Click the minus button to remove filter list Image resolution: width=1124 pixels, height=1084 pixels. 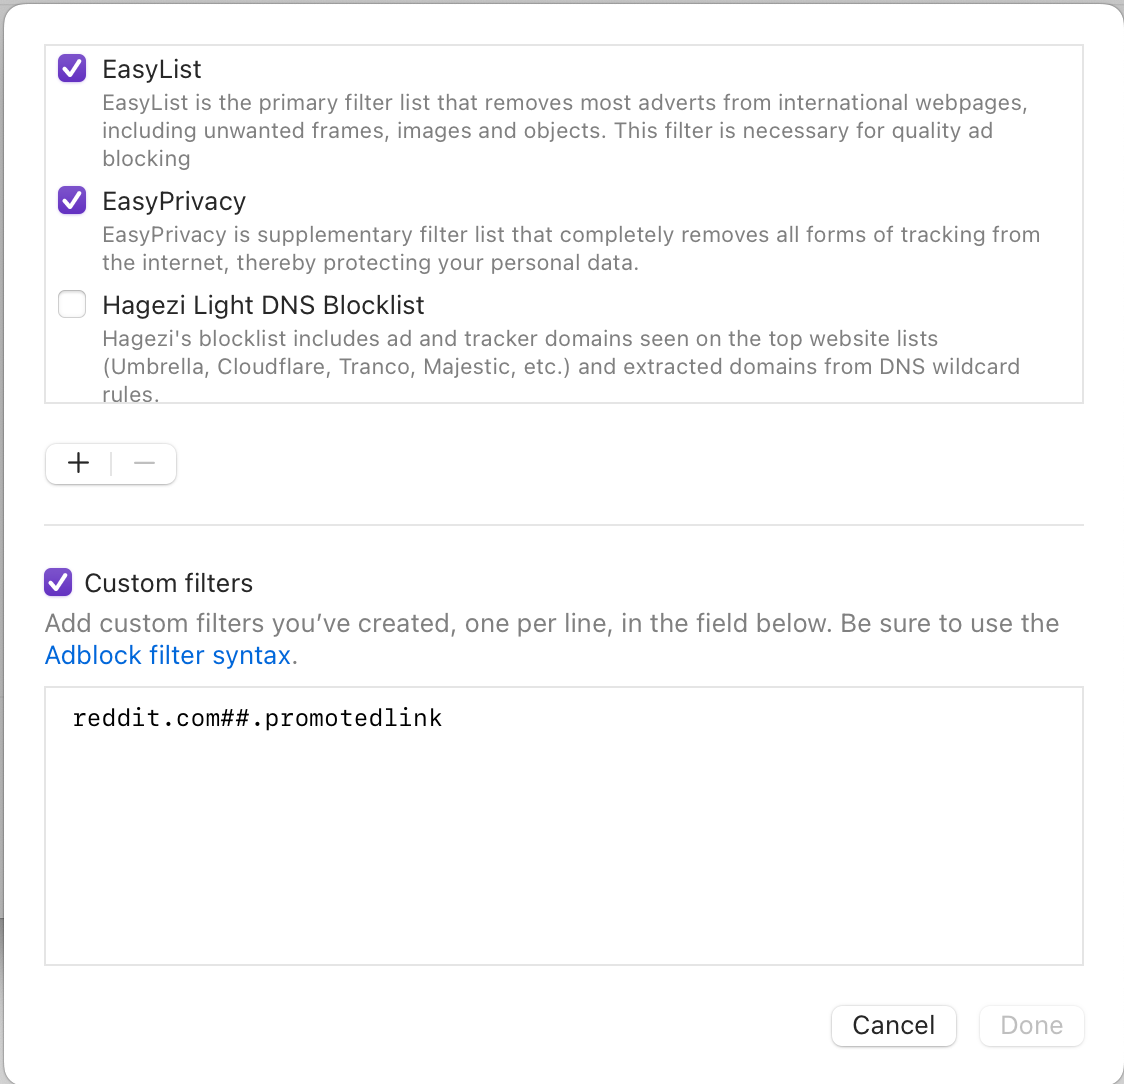[144, 463]
